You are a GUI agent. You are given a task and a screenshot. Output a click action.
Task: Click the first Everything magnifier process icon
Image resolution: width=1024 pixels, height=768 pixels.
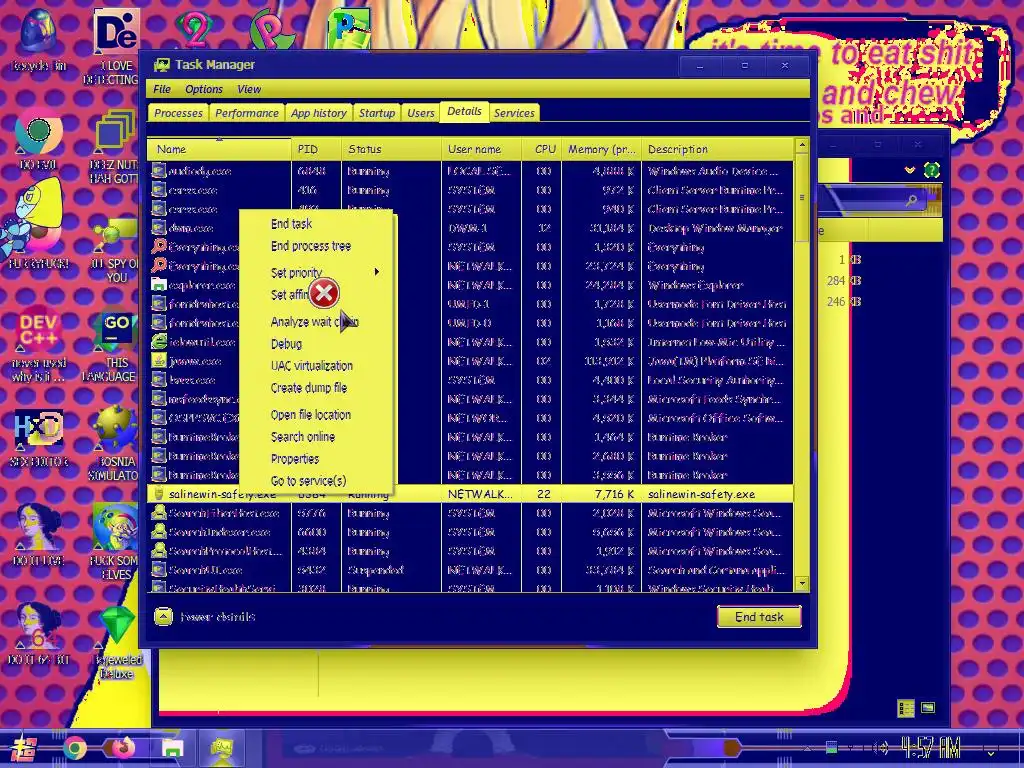pyautogui.click(x=159, y=247)
